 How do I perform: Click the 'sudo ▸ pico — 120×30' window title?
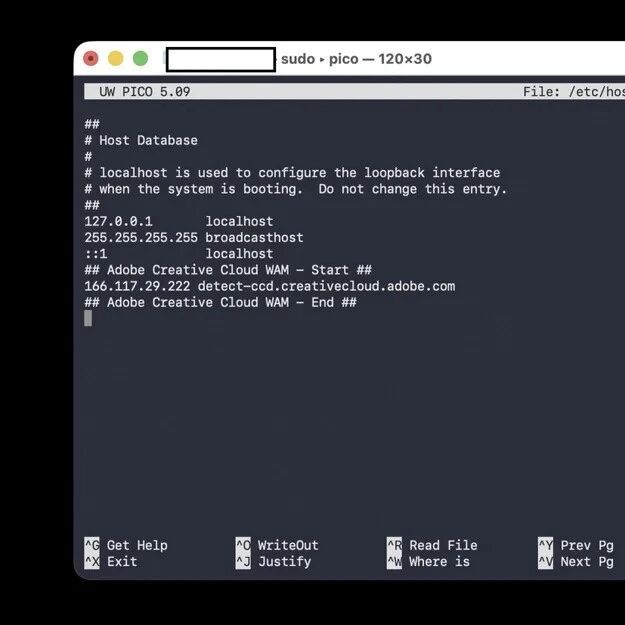356,59
